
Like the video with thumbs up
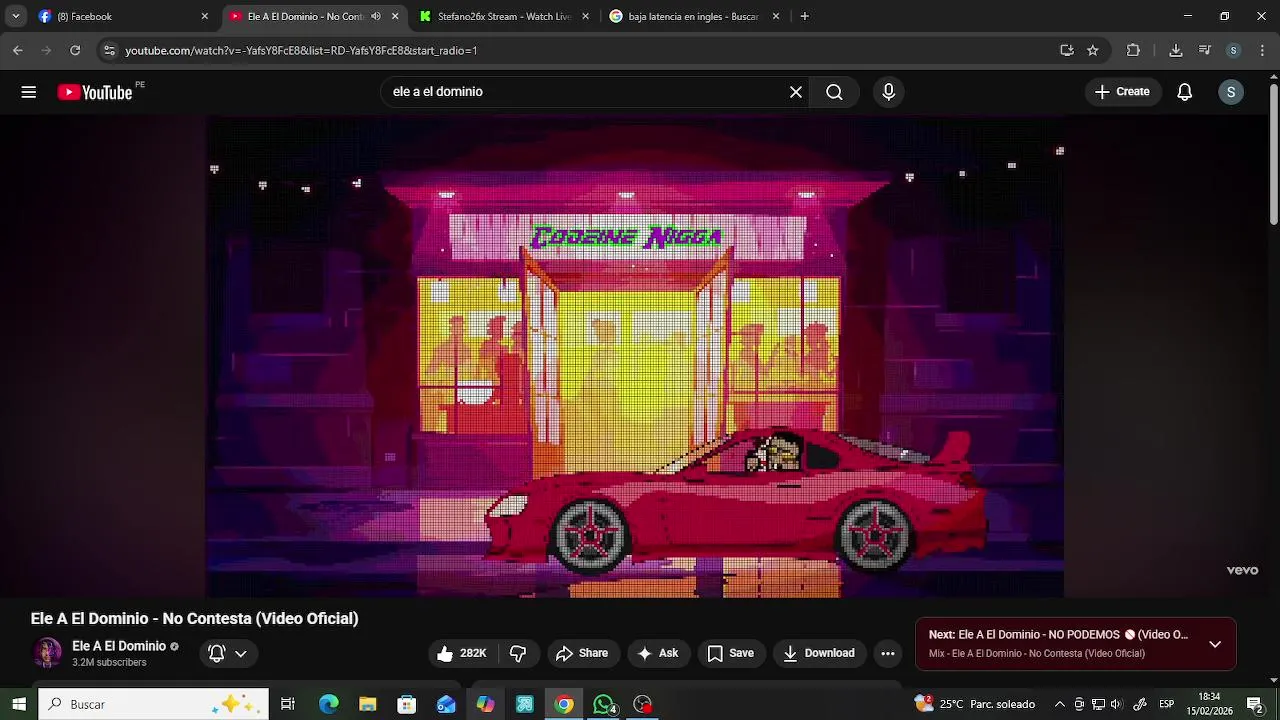click(x=461, y=653)
